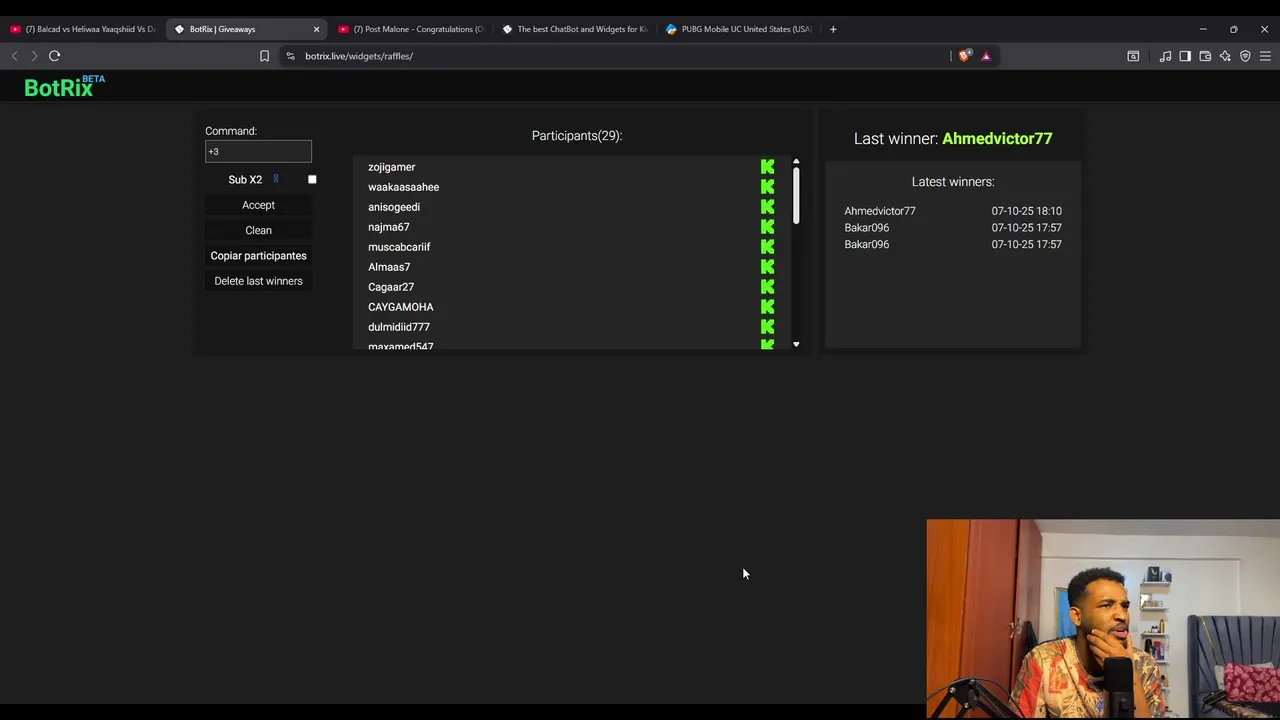Image resolution: width=1280 pixels, height=720 pixels.
Task: Open a new browser tab
Action: tap(833, 29)
